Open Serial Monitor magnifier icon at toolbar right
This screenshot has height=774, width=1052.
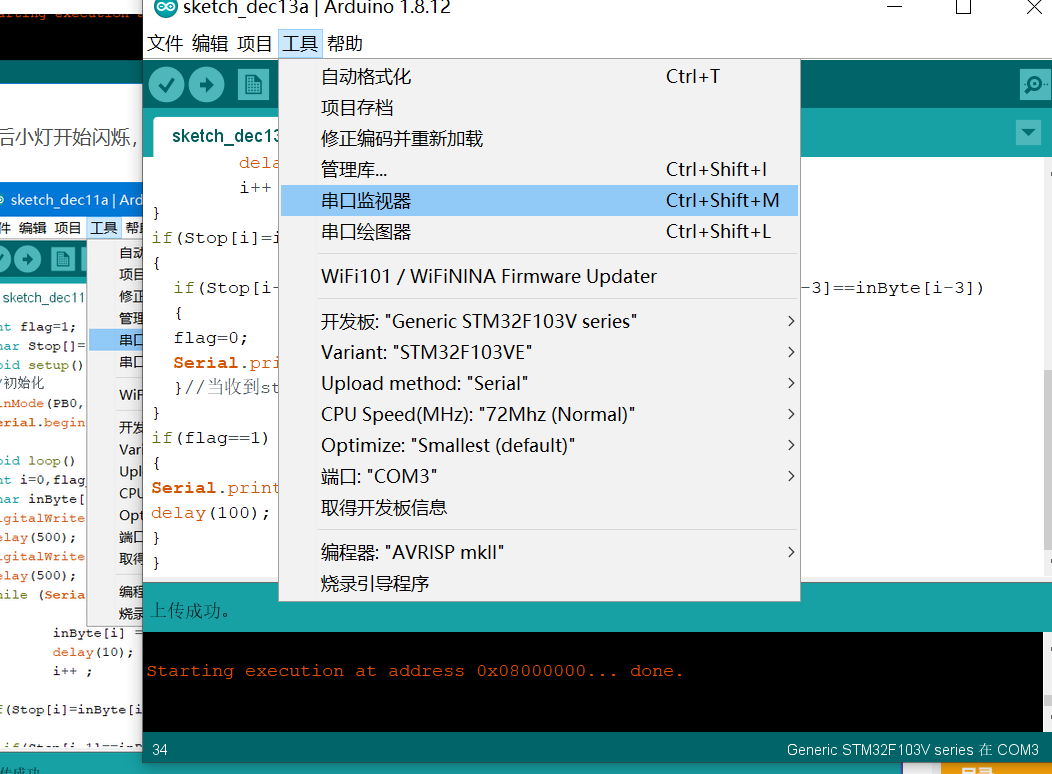(x=1034, y=85)
